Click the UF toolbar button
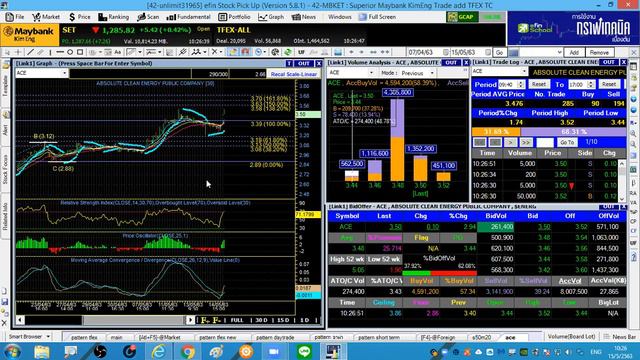 tap(302, 52)
